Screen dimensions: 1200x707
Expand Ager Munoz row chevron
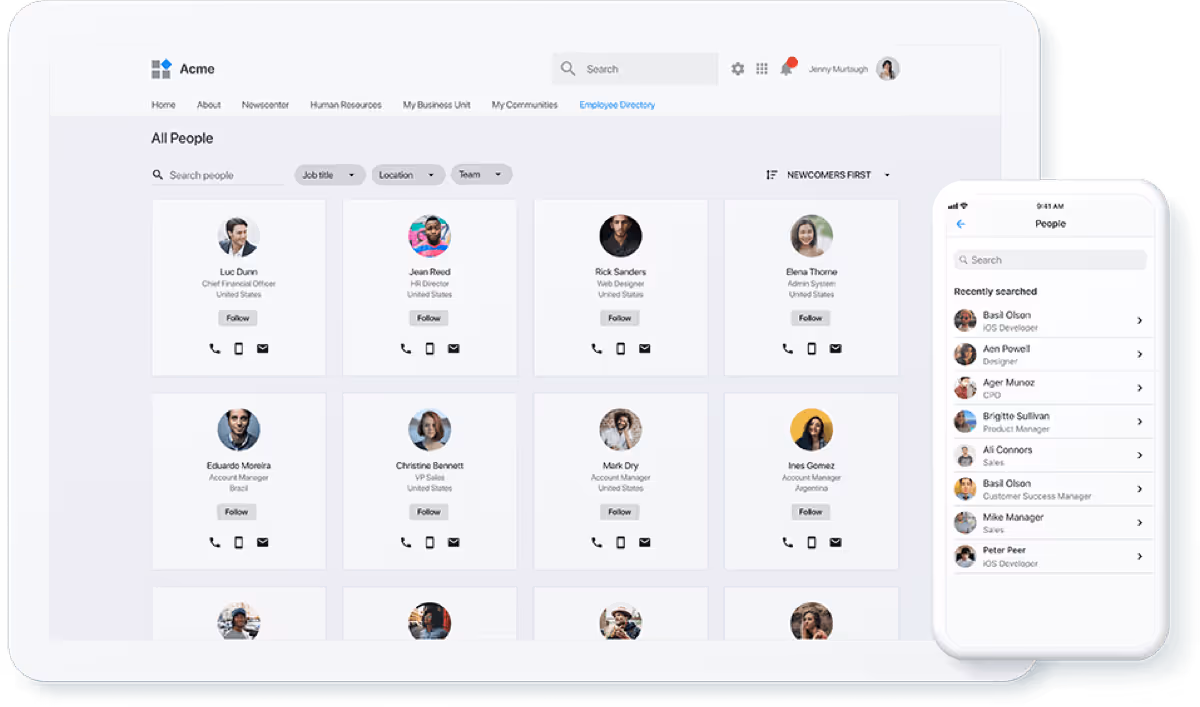click(1140, 388)
